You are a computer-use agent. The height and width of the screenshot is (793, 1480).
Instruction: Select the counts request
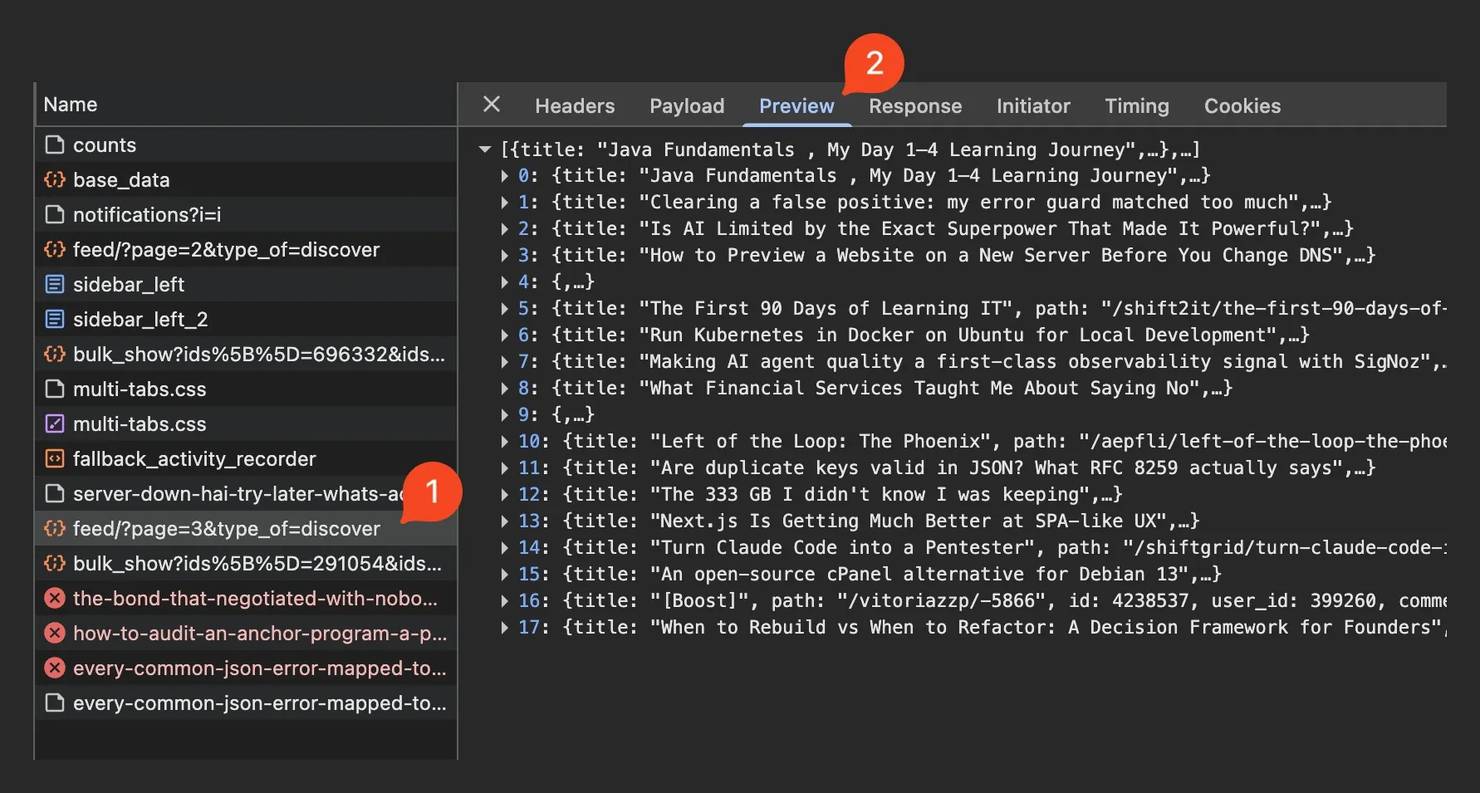click(246, 145)
